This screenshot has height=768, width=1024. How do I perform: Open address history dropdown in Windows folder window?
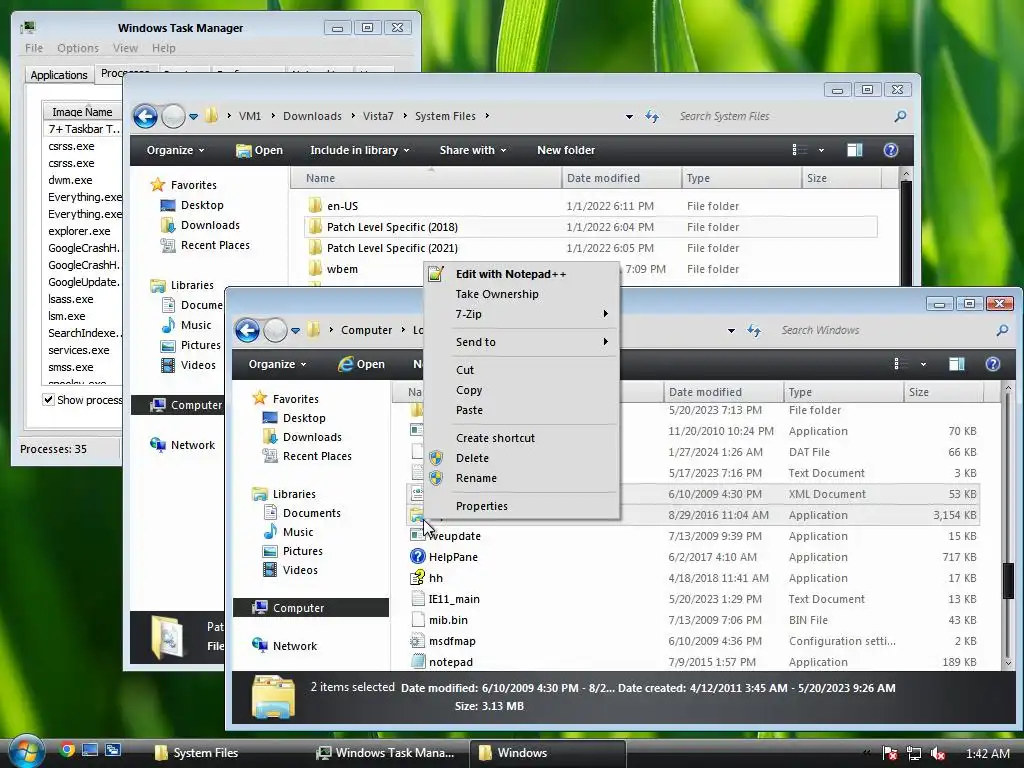click(731, 331)
